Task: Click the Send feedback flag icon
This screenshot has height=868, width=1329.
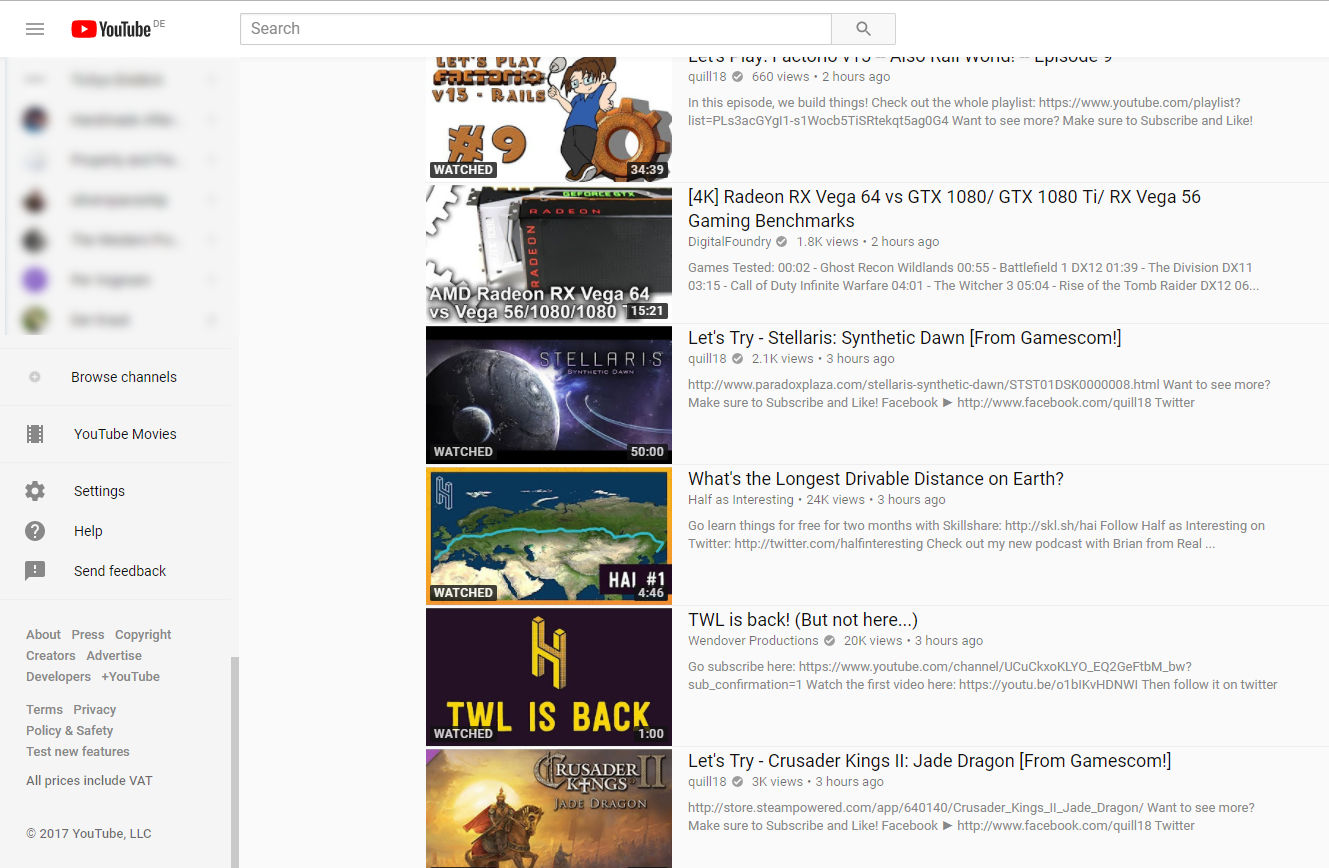Action: pyautogui.click(x=35, y=571)
